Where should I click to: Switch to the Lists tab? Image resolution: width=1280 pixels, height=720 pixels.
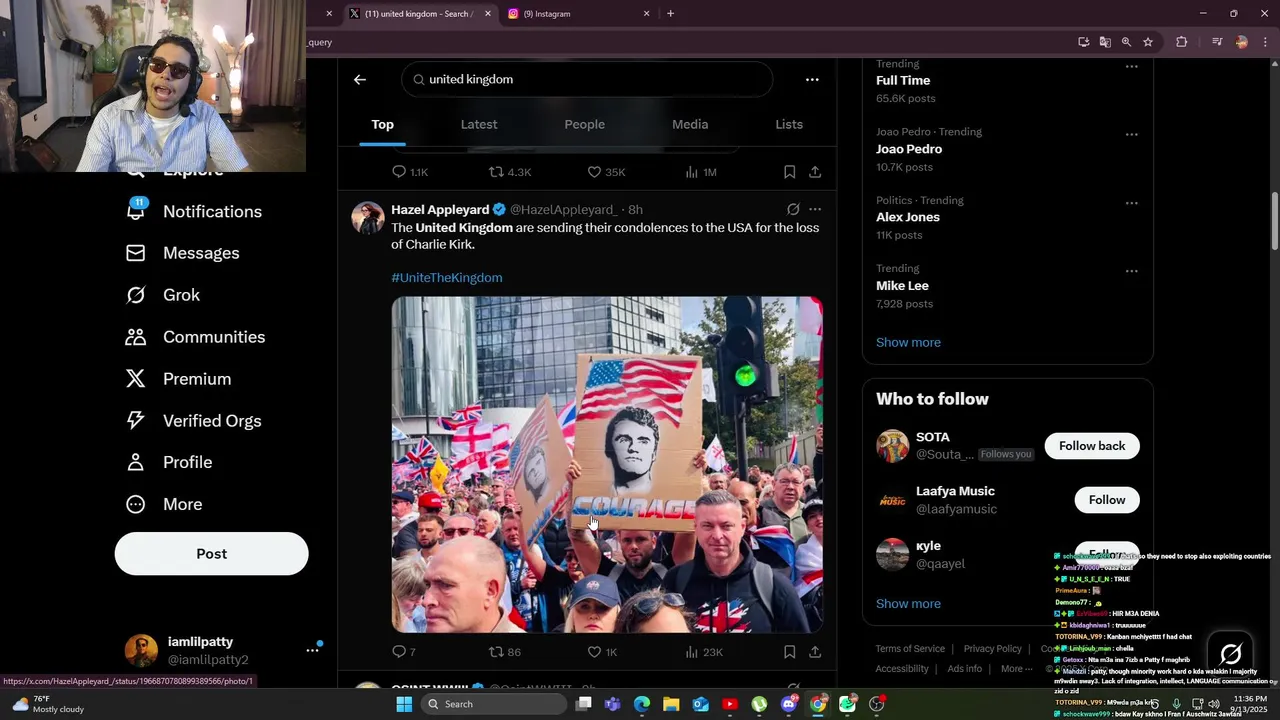789,125
